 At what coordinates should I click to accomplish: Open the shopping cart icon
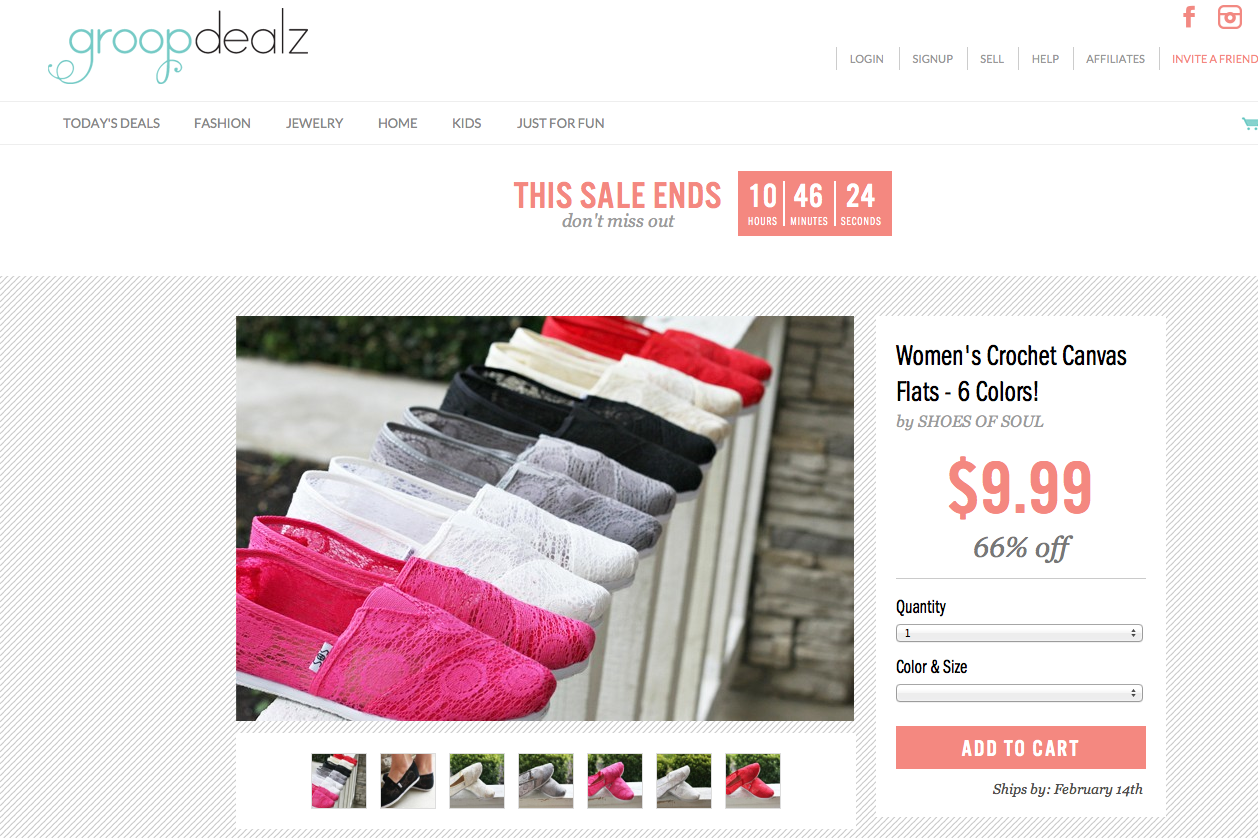[x=1250, y=124]
